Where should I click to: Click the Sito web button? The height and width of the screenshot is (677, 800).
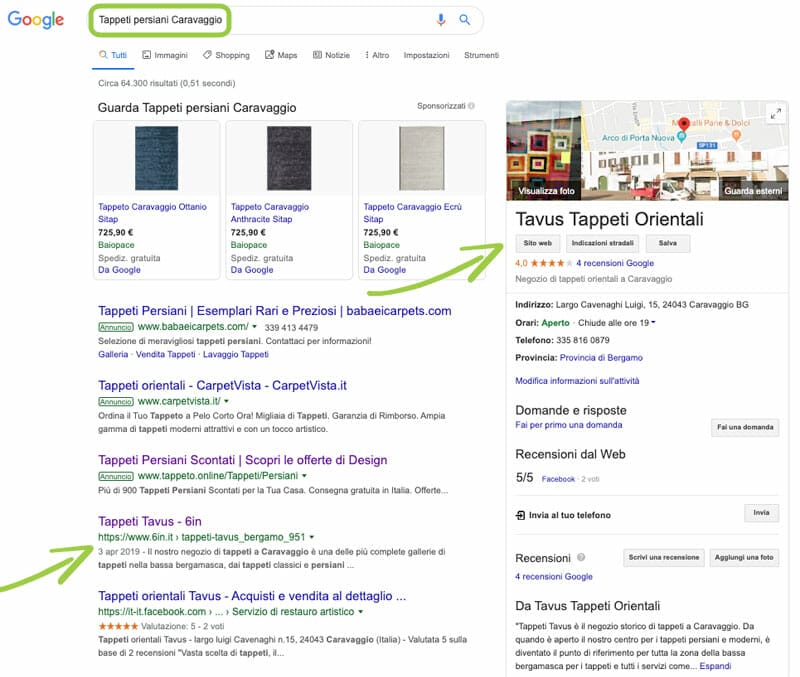[x=538, y=243]
